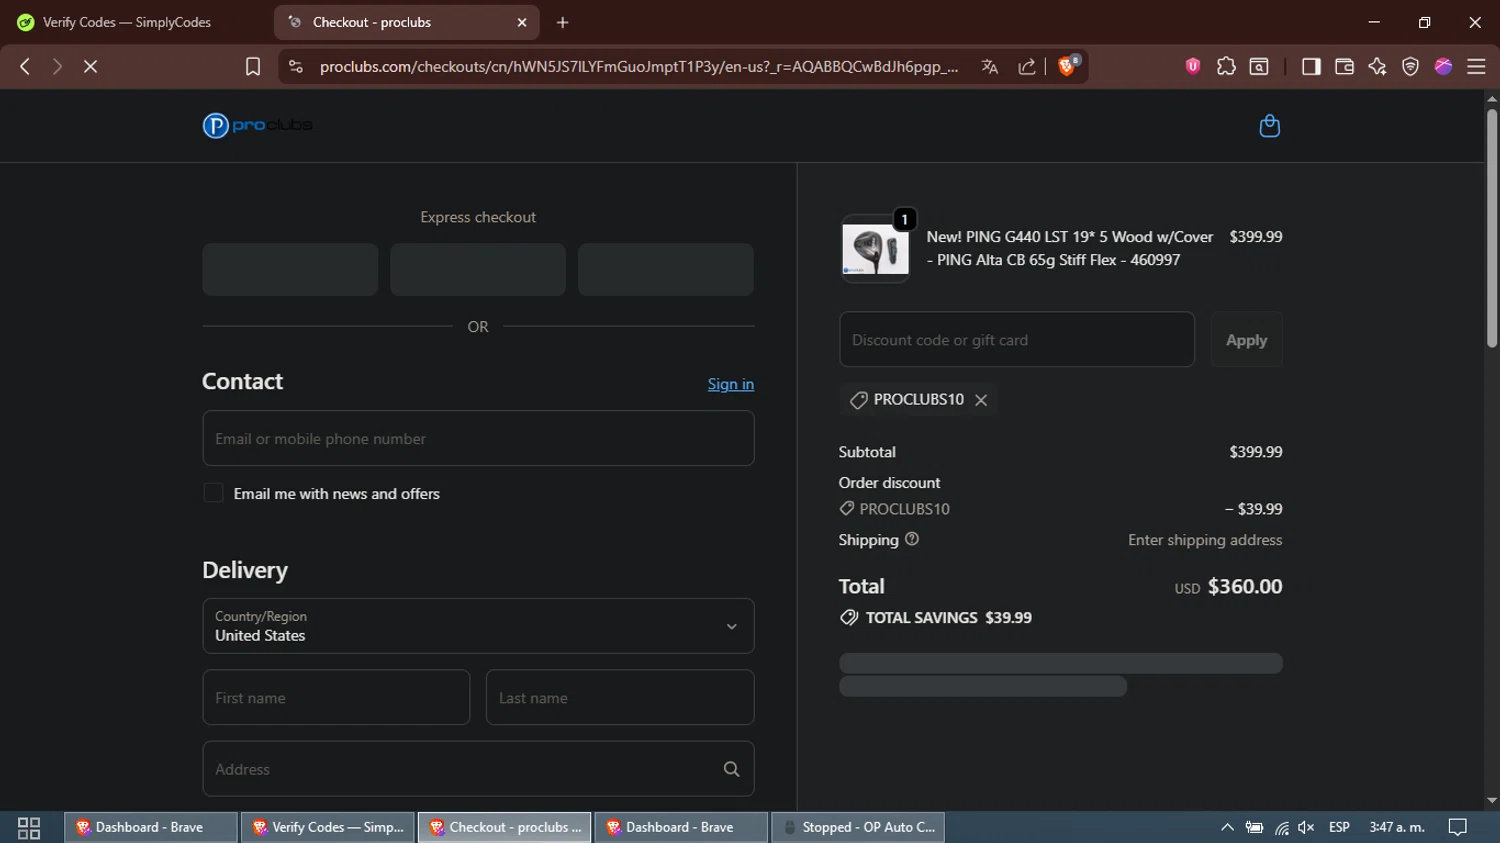The image size is (1500, 843).
Task: Stop the page from loading
Action: point(90,66)
